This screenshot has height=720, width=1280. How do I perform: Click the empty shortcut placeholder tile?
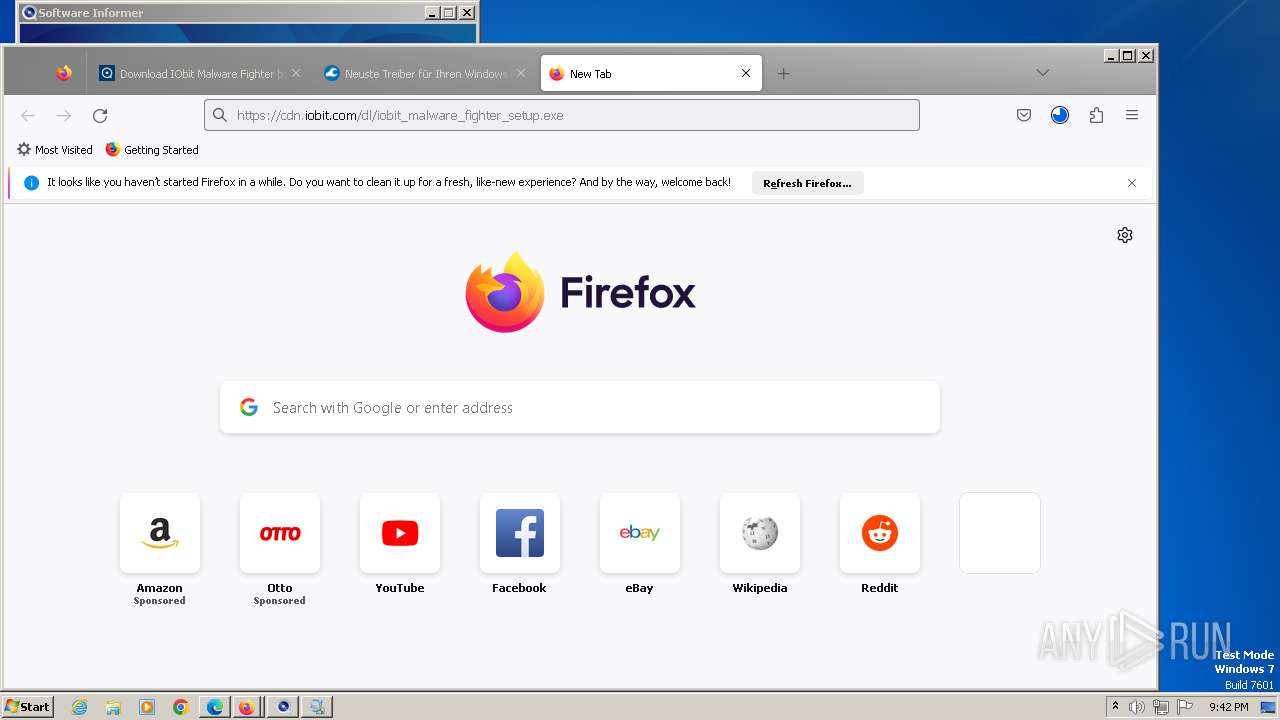point(1000,533)
